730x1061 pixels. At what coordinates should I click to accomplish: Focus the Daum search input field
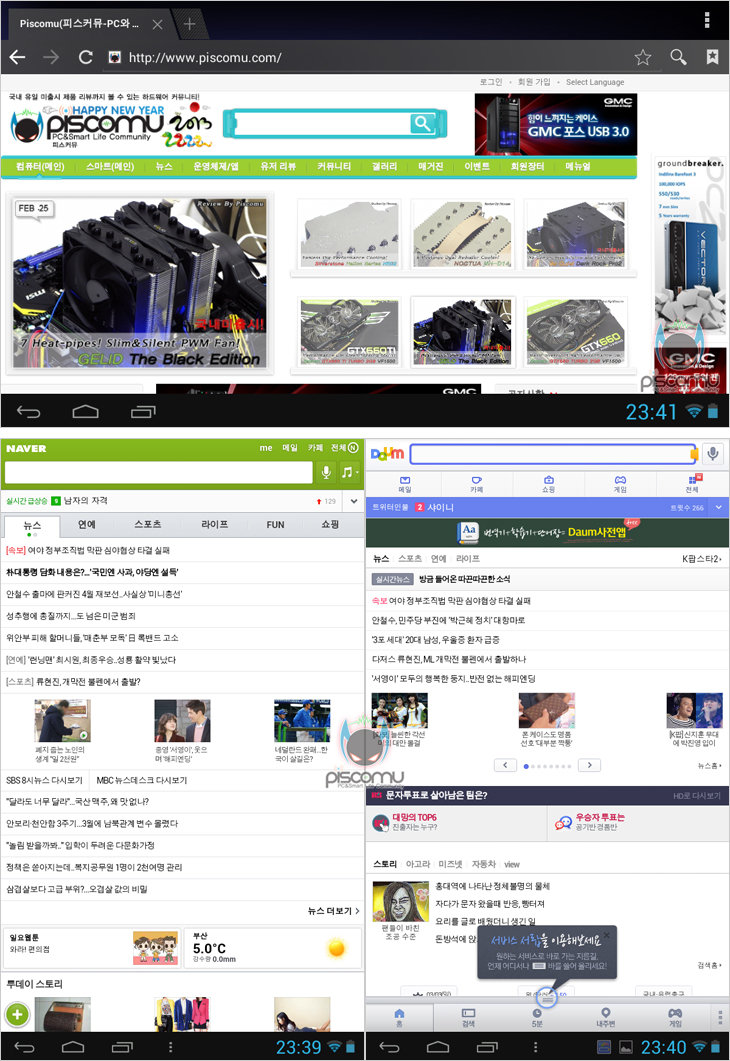[x=553, y=454]
